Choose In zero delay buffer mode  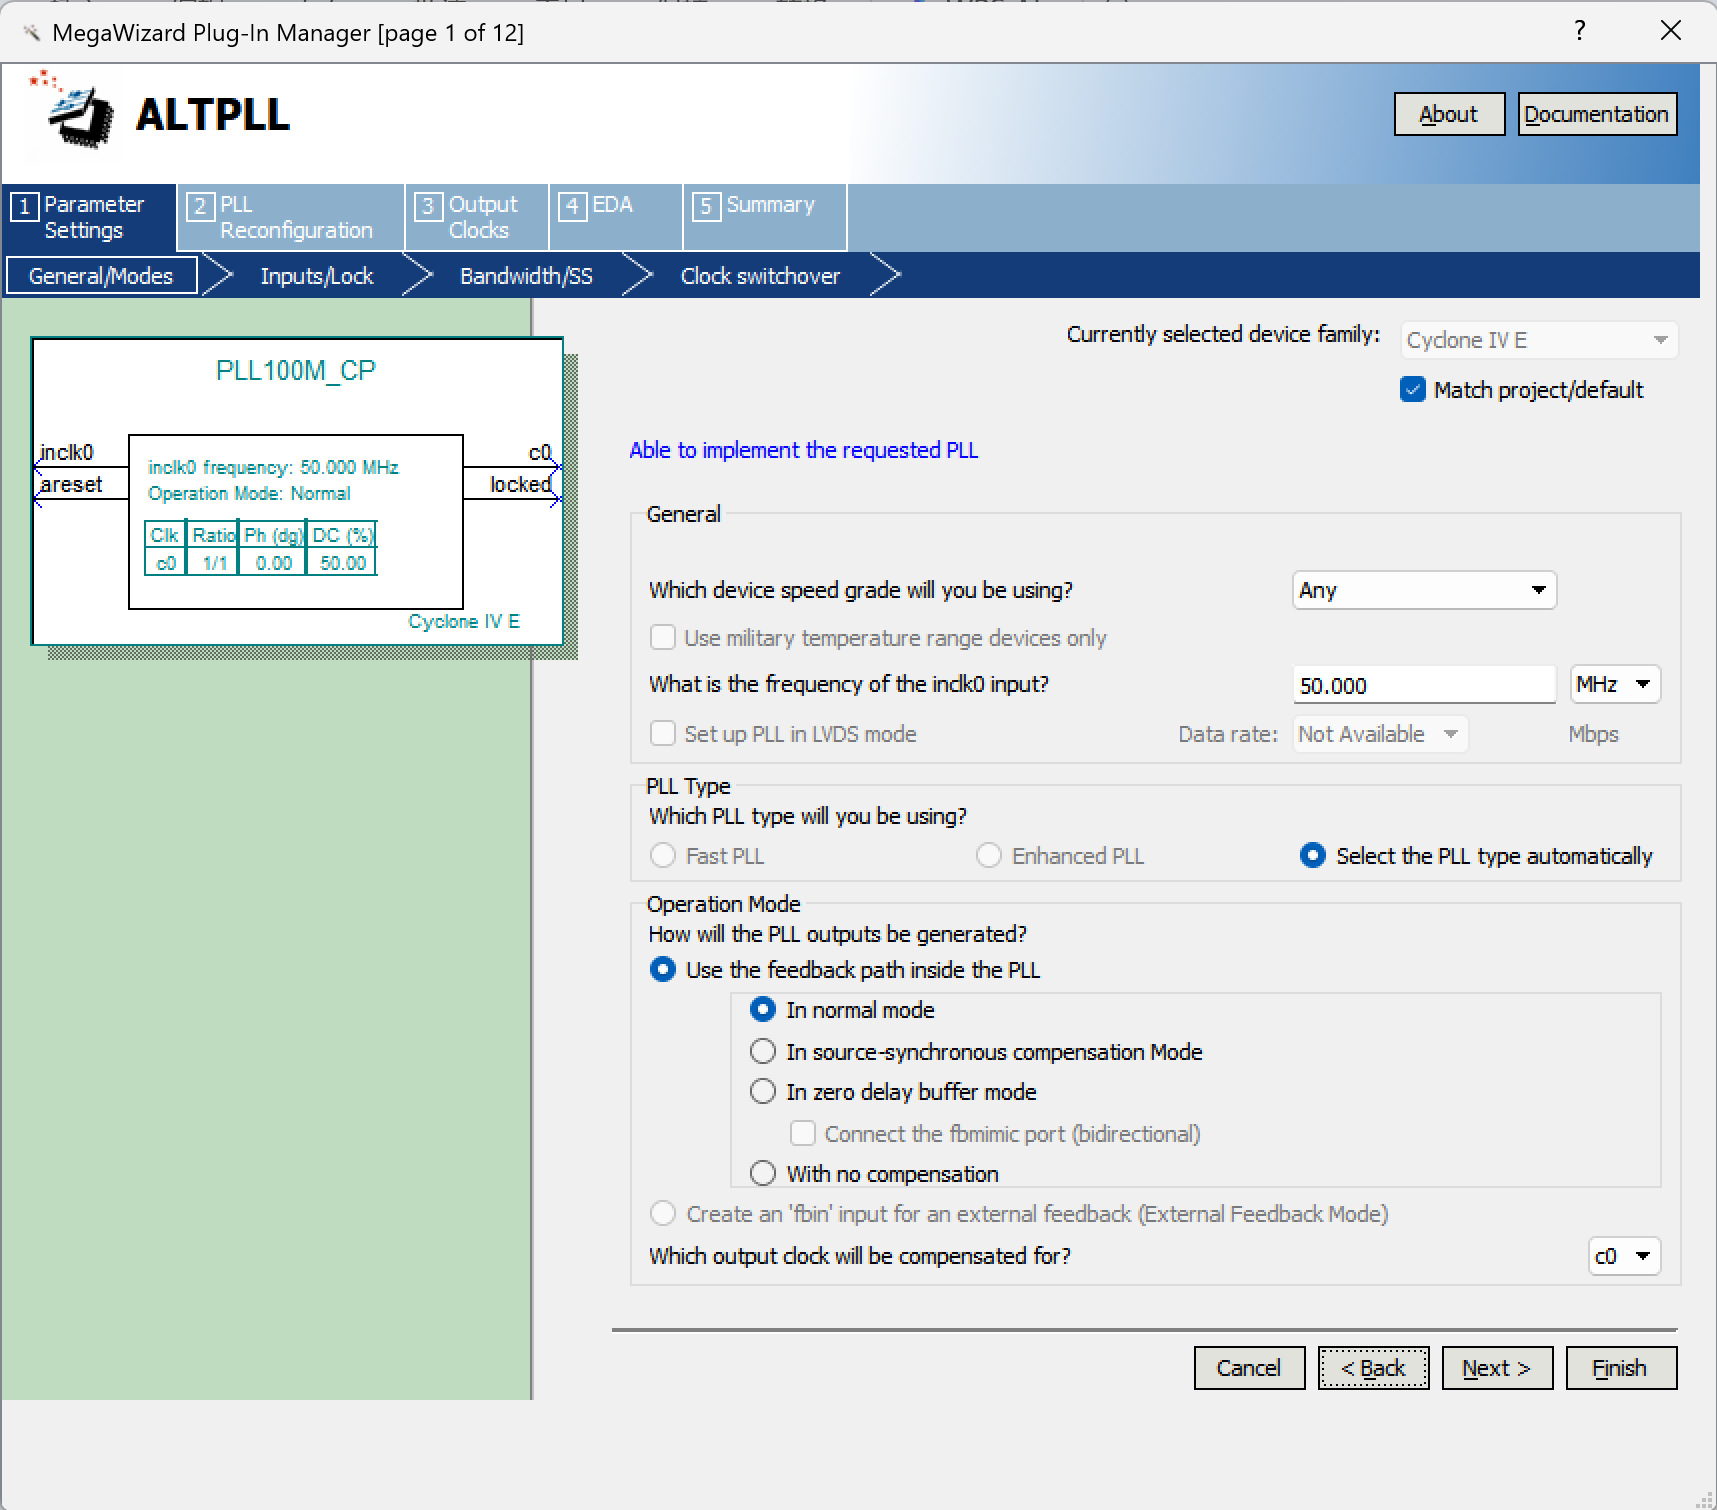762,1092
